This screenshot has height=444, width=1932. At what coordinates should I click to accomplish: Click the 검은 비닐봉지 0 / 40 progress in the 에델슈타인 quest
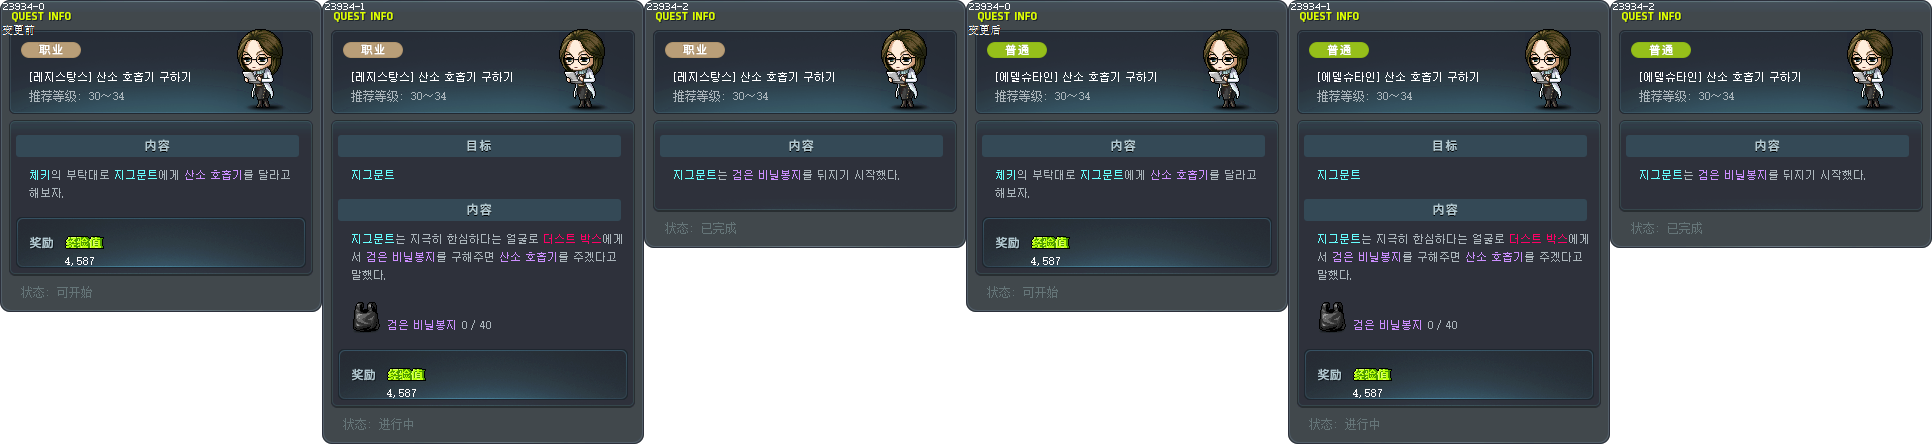(1405, 325)
